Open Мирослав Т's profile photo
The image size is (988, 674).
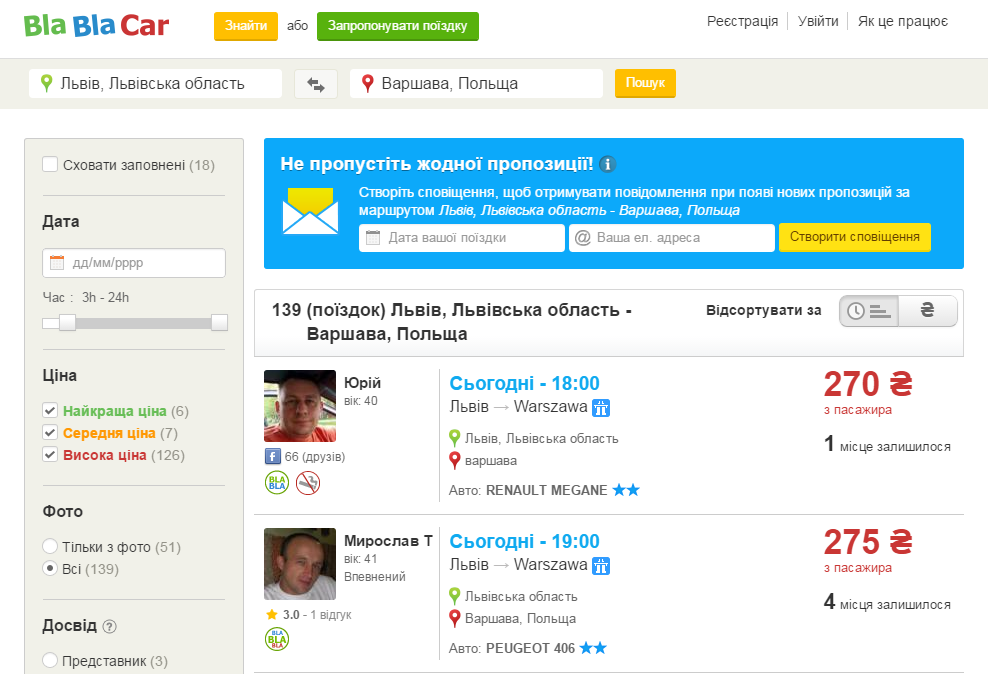(300, 564)
